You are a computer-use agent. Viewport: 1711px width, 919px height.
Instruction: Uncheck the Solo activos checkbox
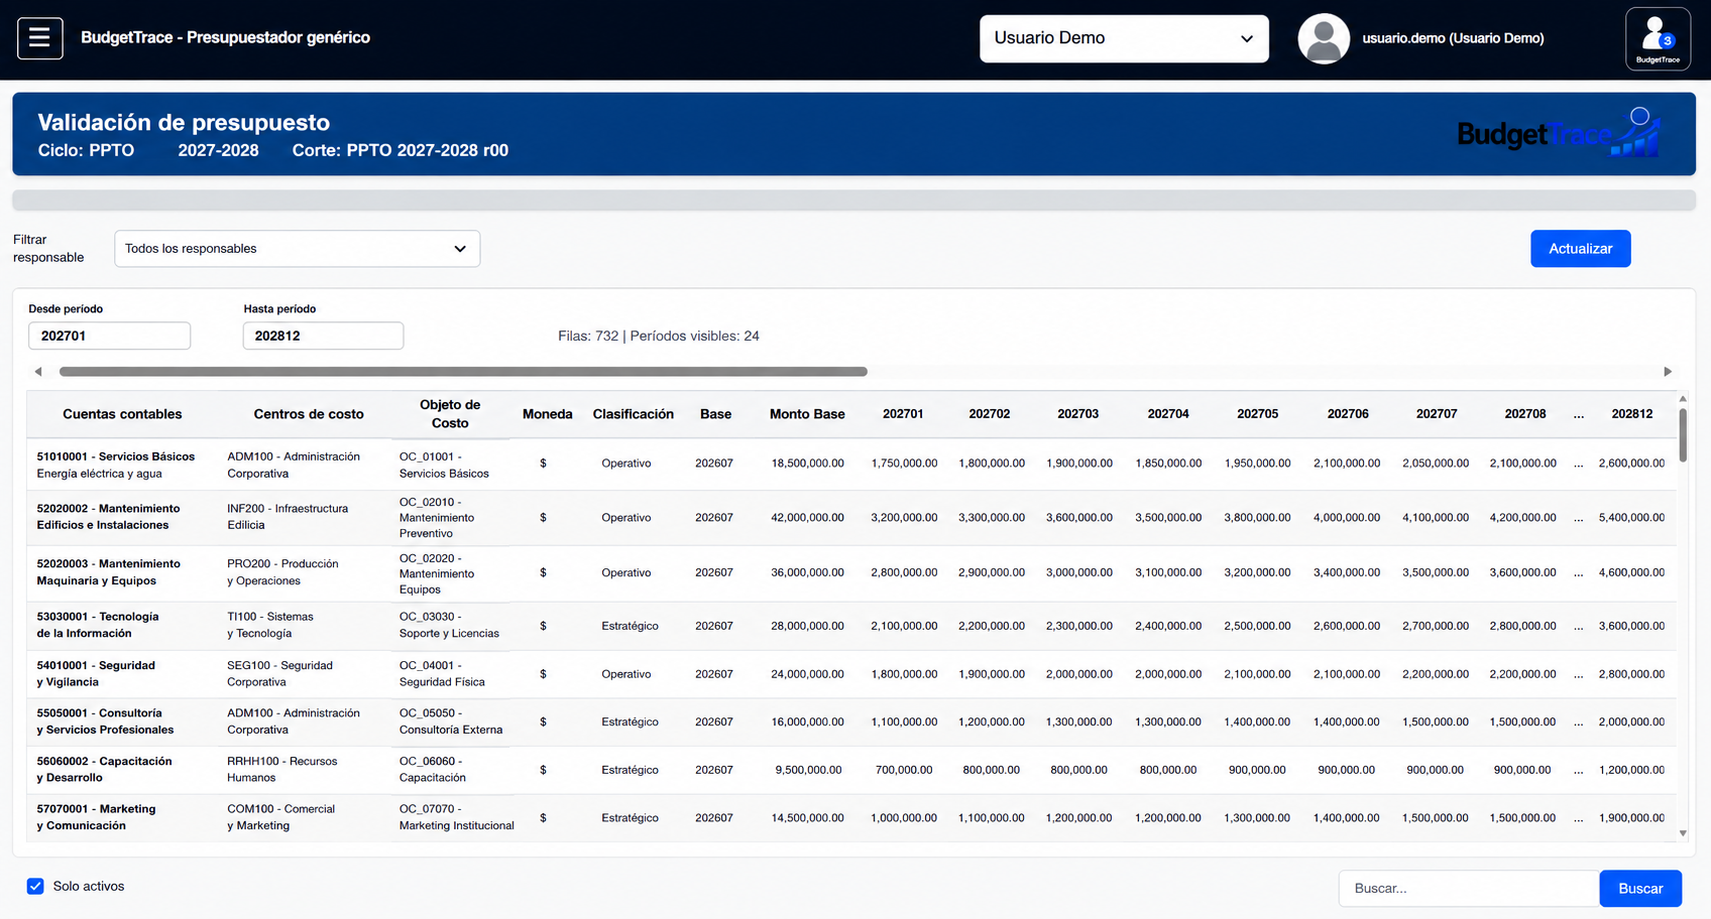(35, 886)
